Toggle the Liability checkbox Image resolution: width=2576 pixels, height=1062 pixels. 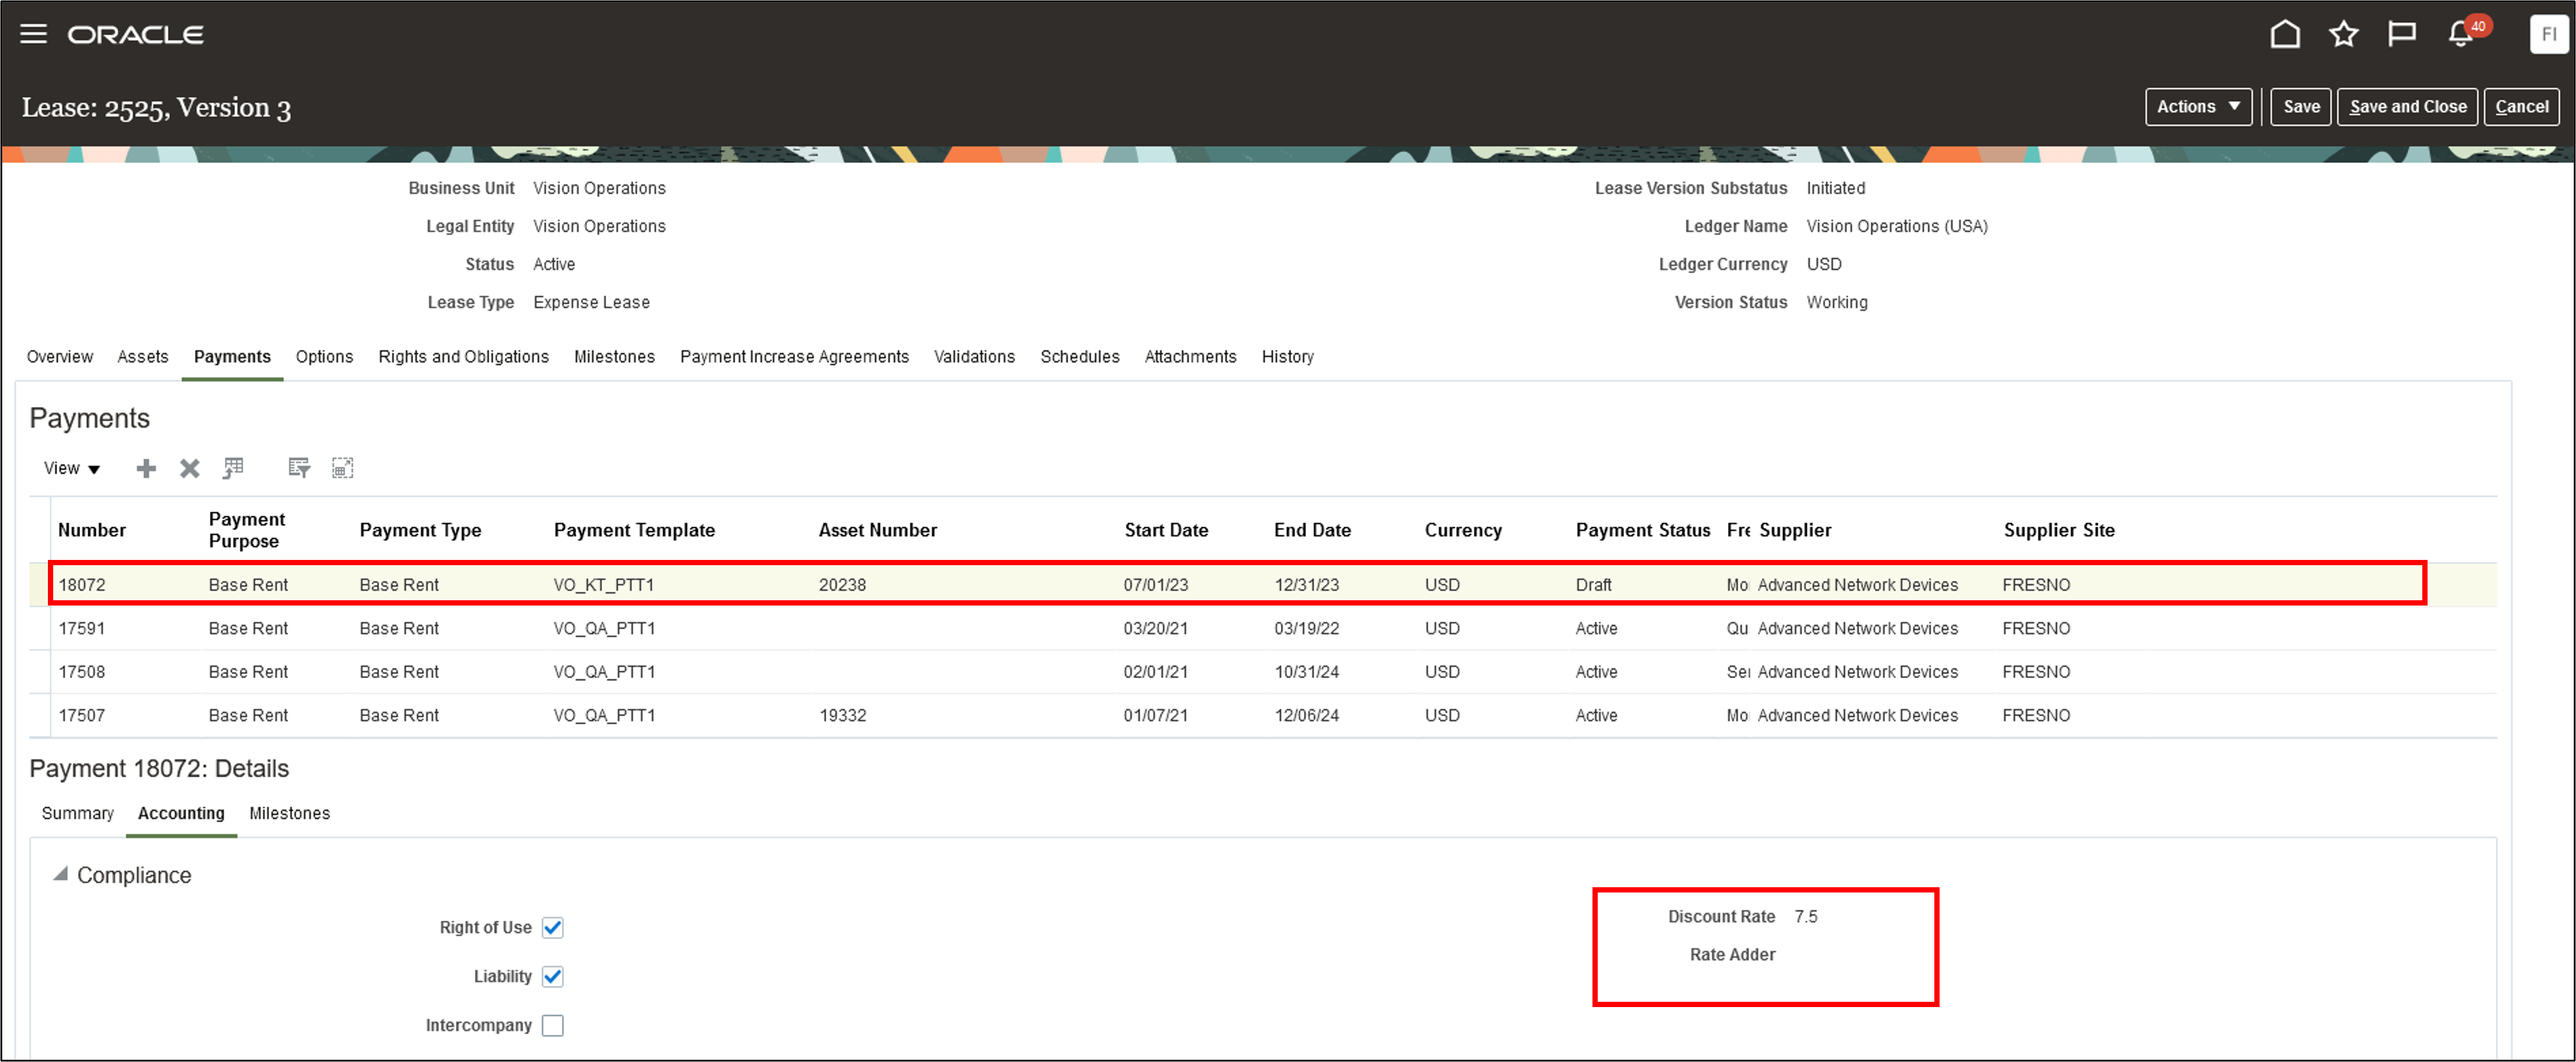point(552,976)
